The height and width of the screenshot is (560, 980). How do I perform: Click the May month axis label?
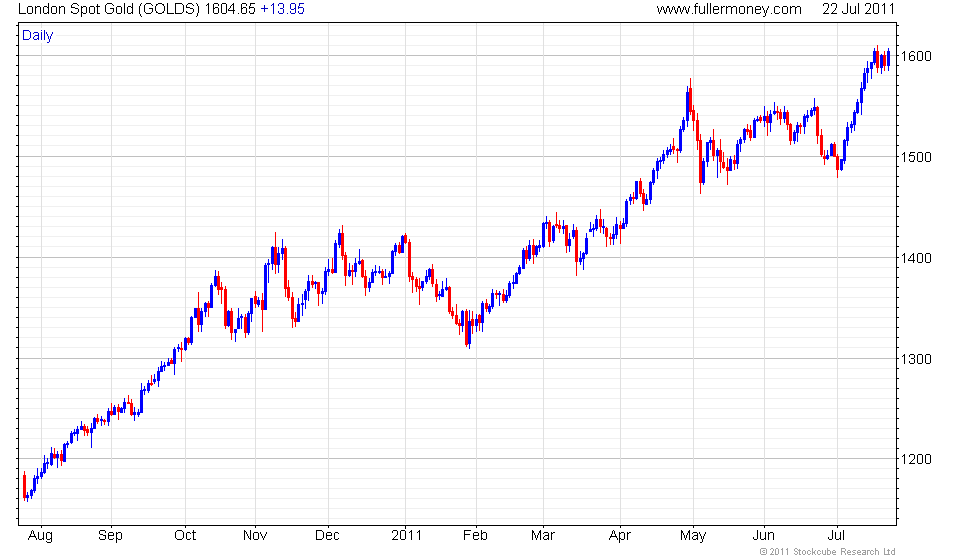click(693, 536)
